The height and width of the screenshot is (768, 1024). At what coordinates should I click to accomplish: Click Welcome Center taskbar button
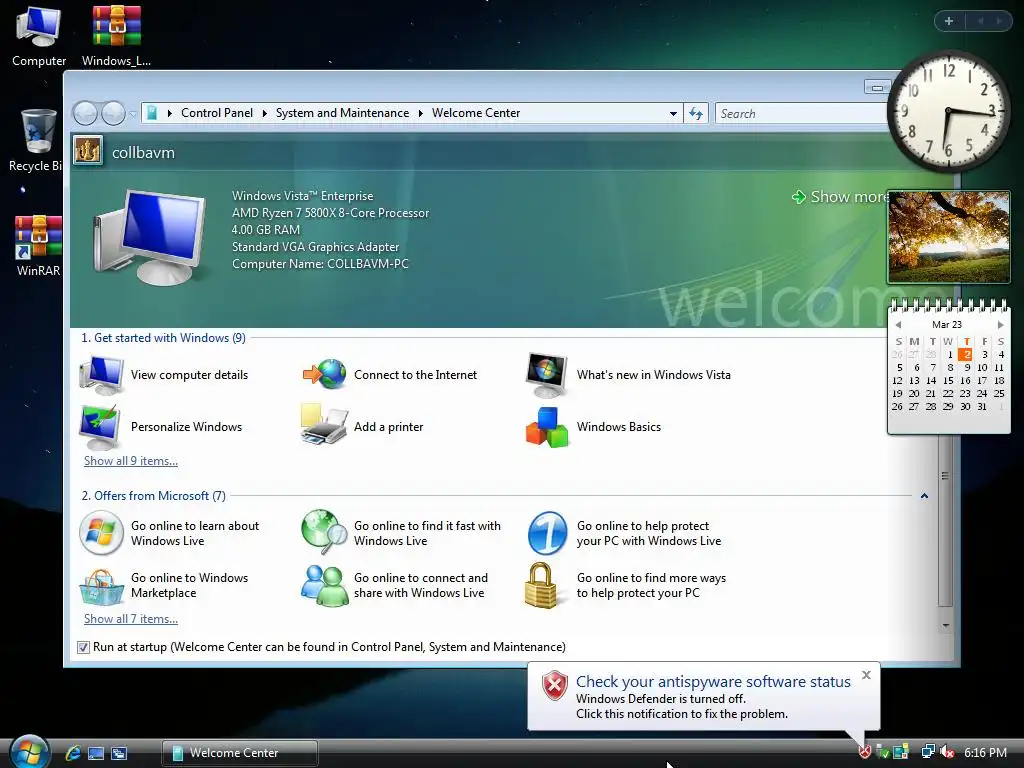point(240,753)
